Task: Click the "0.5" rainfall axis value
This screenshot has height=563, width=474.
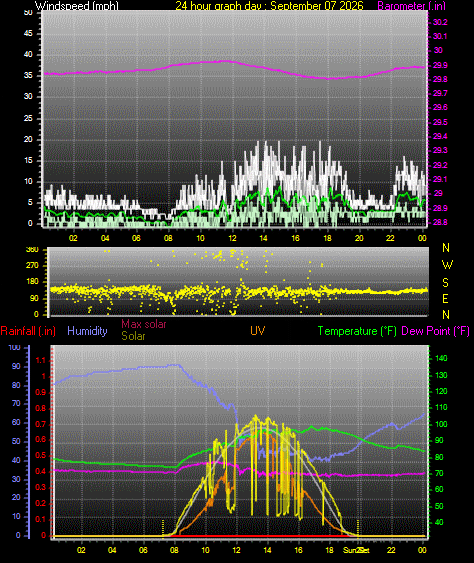Action: click(41, 456)
